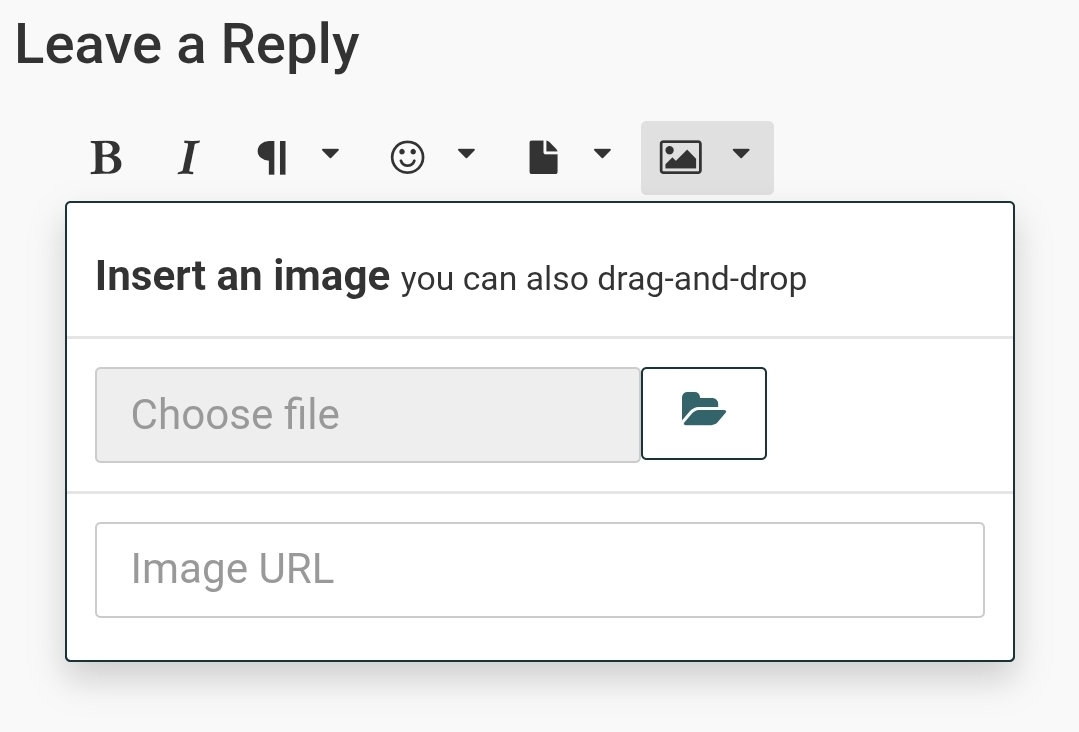Click the document file icon
Screen dimensions: 1079x732
544,158
